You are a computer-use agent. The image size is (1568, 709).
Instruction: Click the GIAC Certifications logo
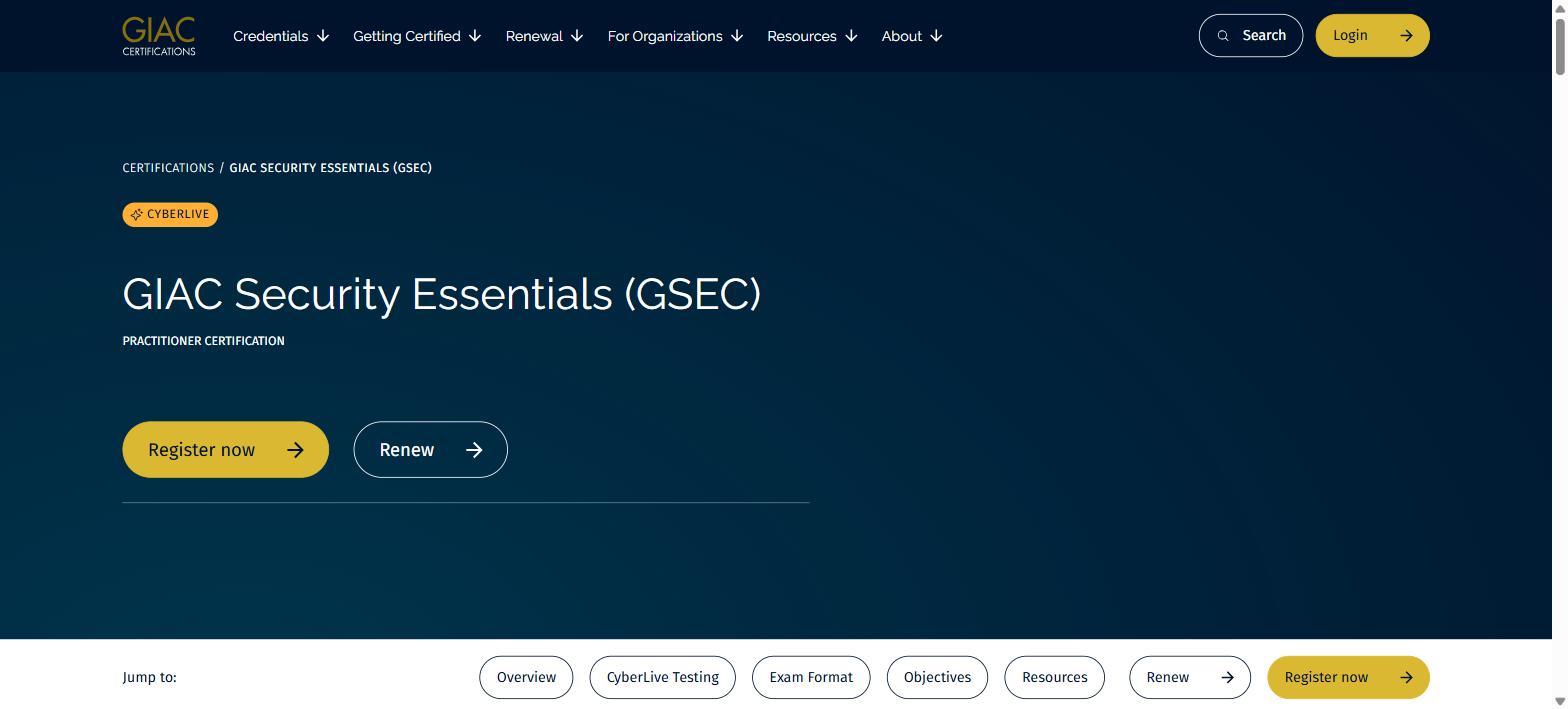point(159,36)
